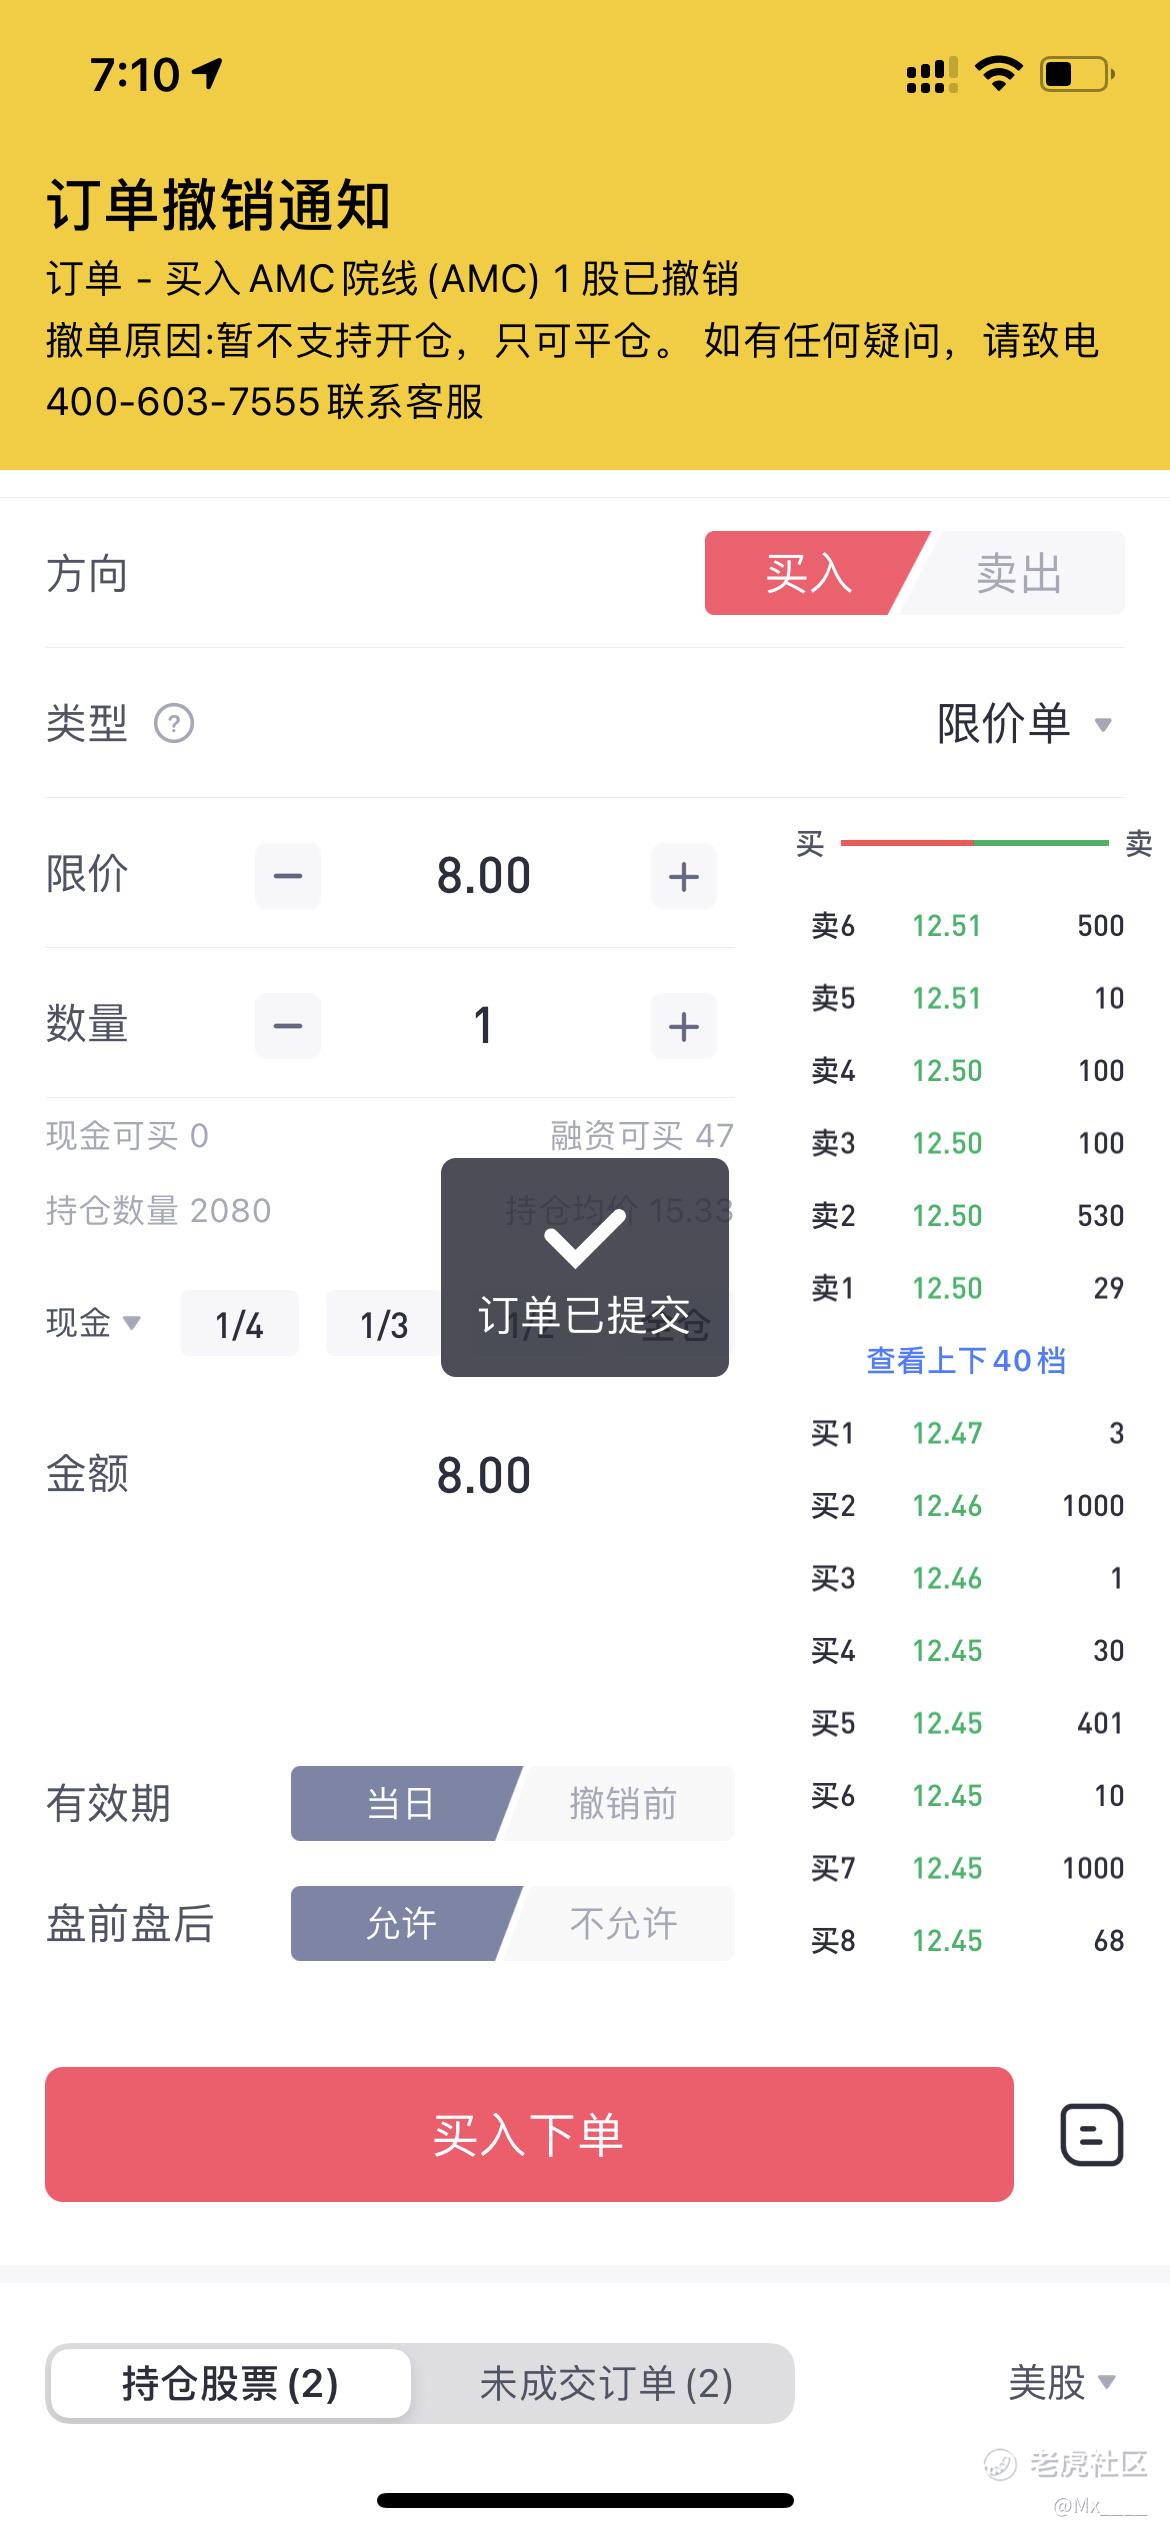Select 卖5 ask row at 12.51

(x=967, y=998)
